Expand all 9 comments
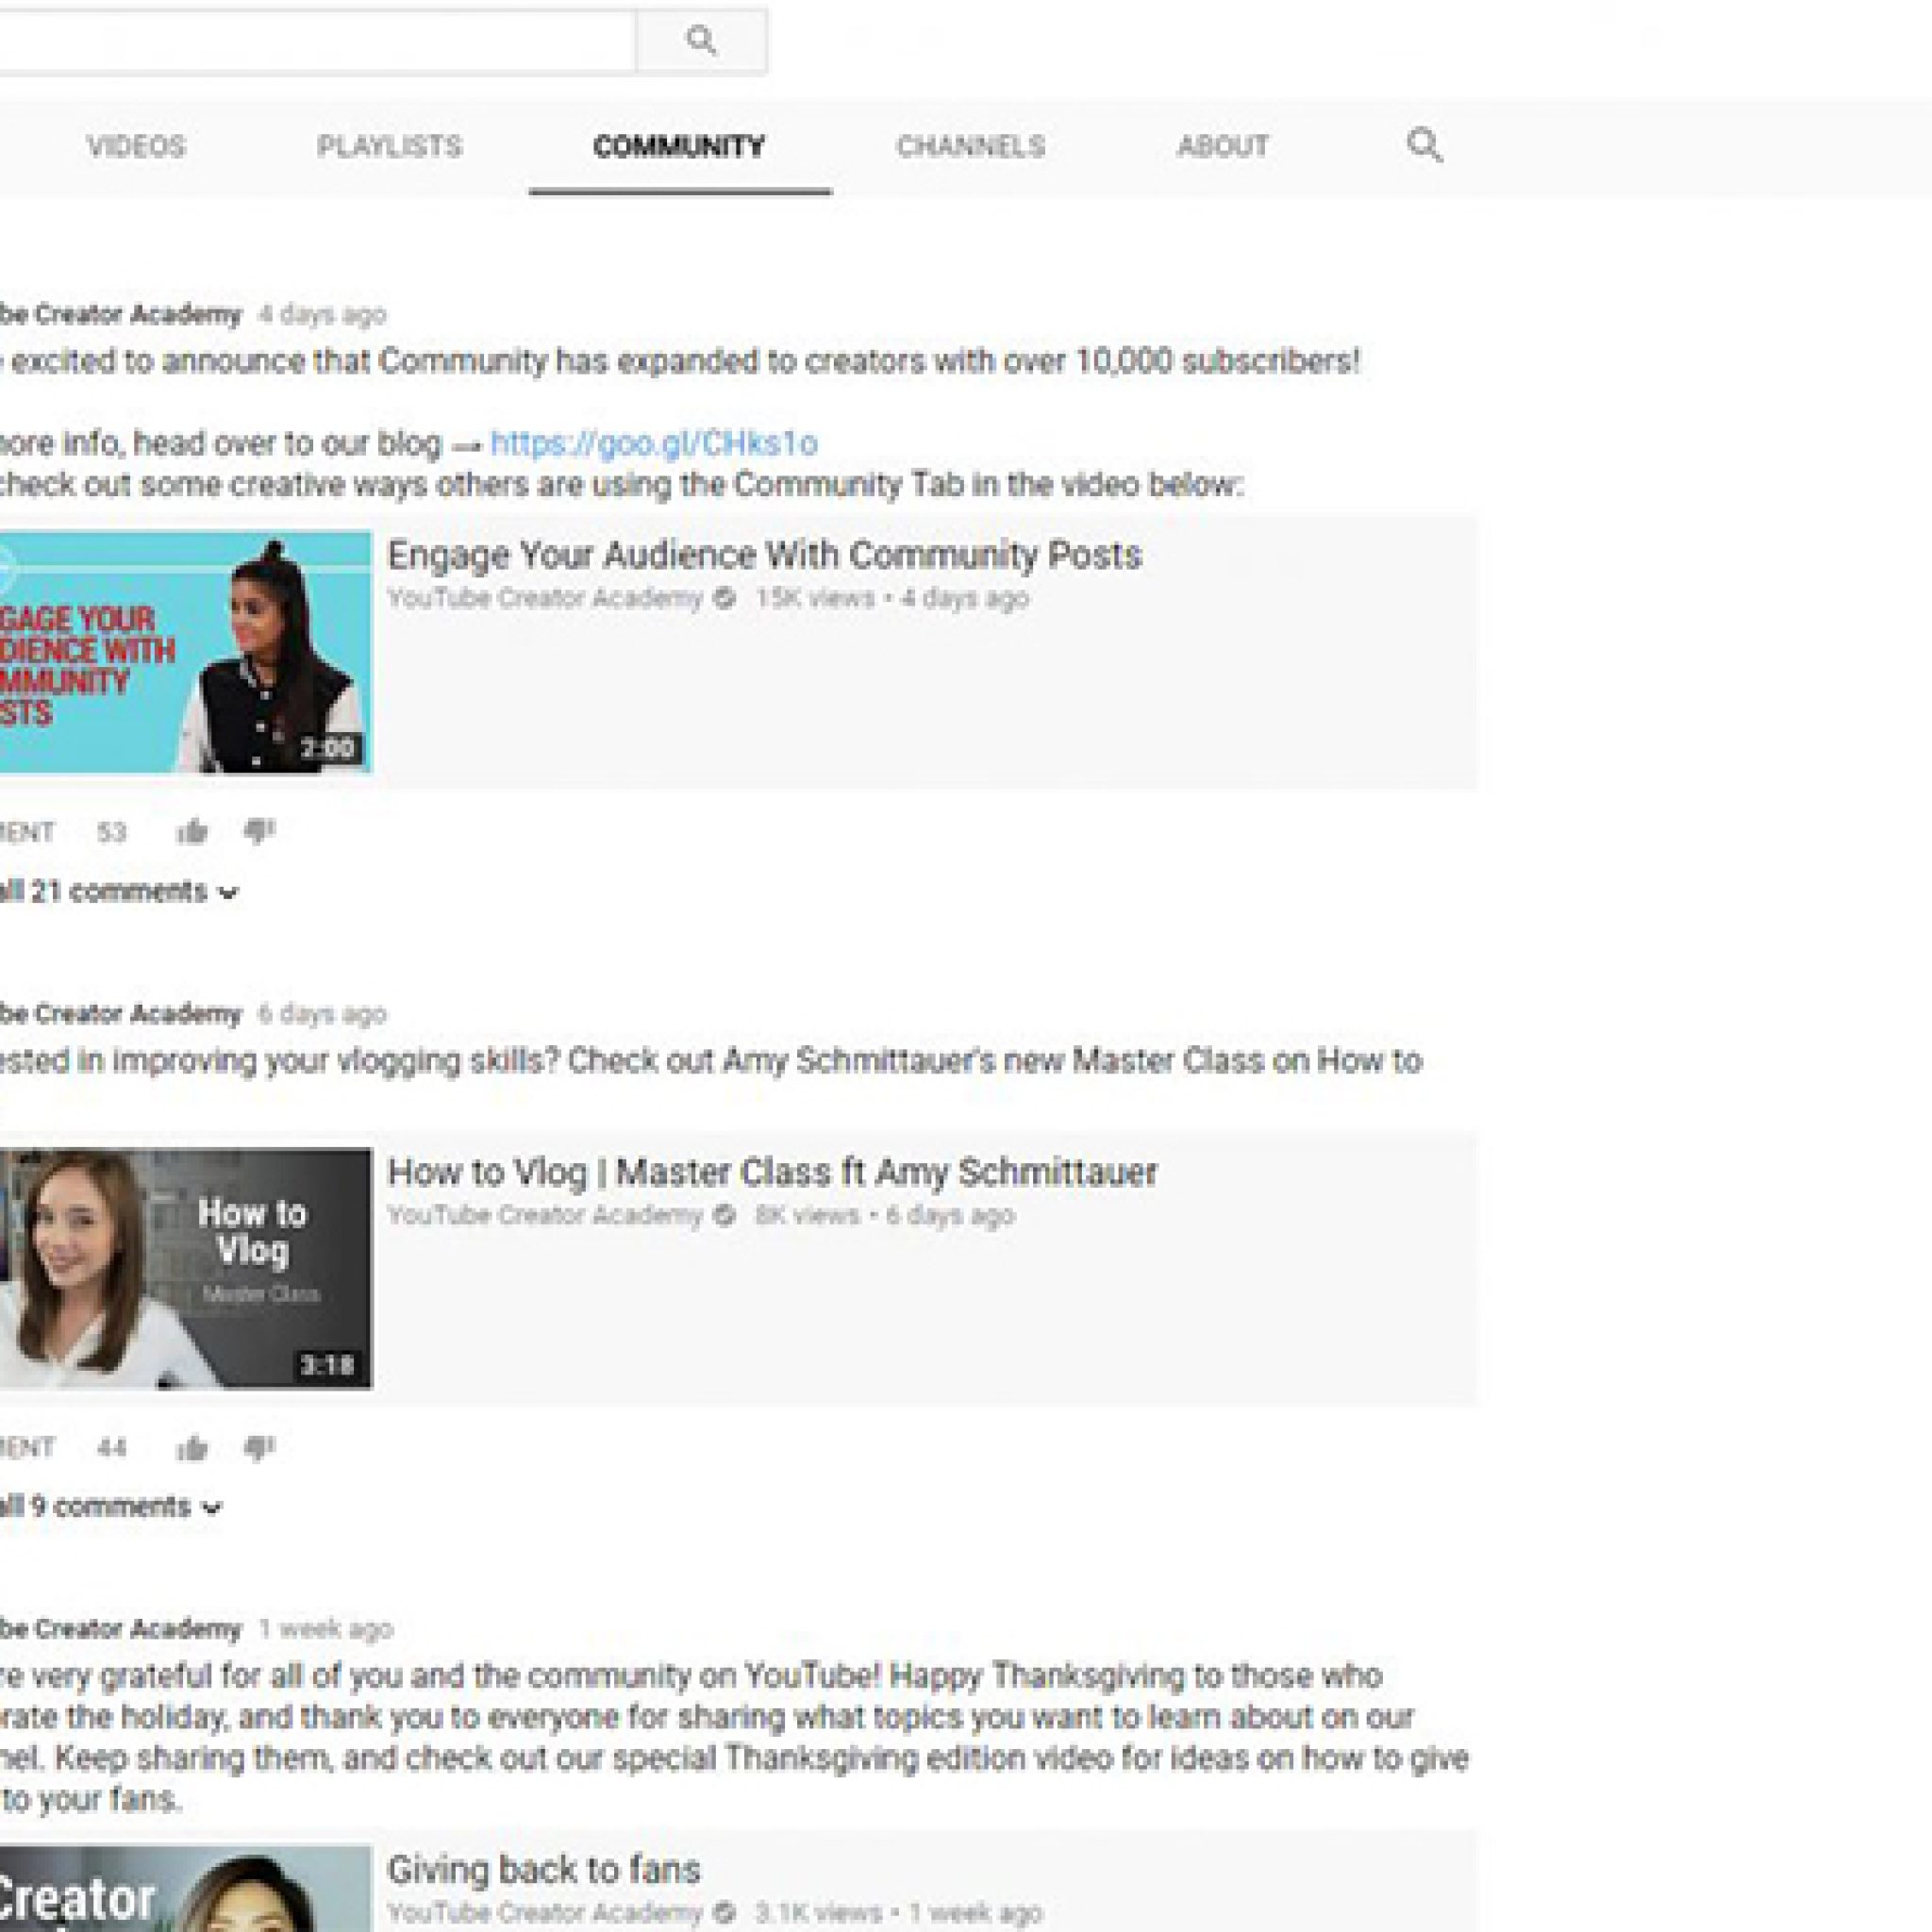 (110, 1506)
